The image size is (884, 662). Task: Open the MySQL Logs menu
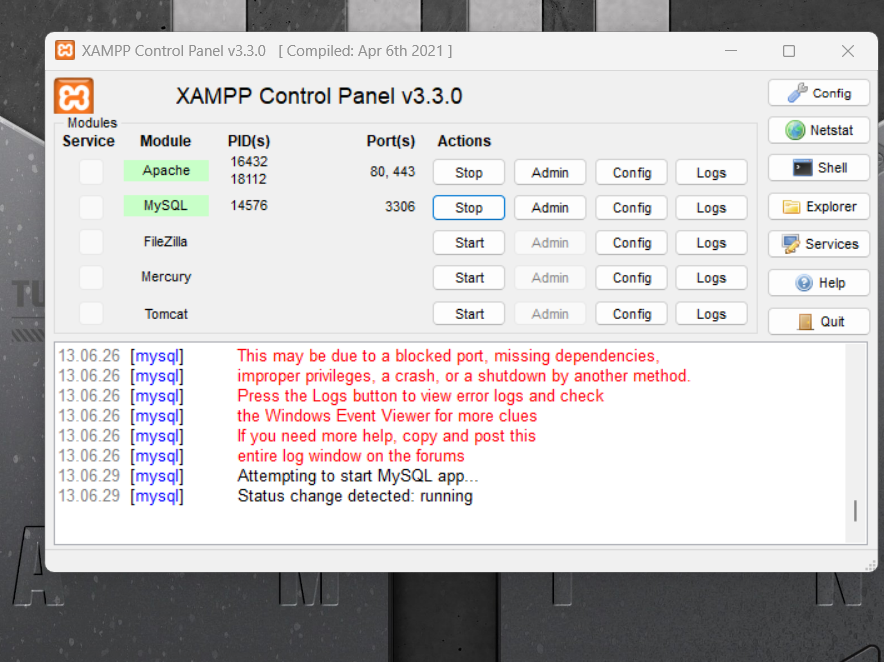pos(711,208)
